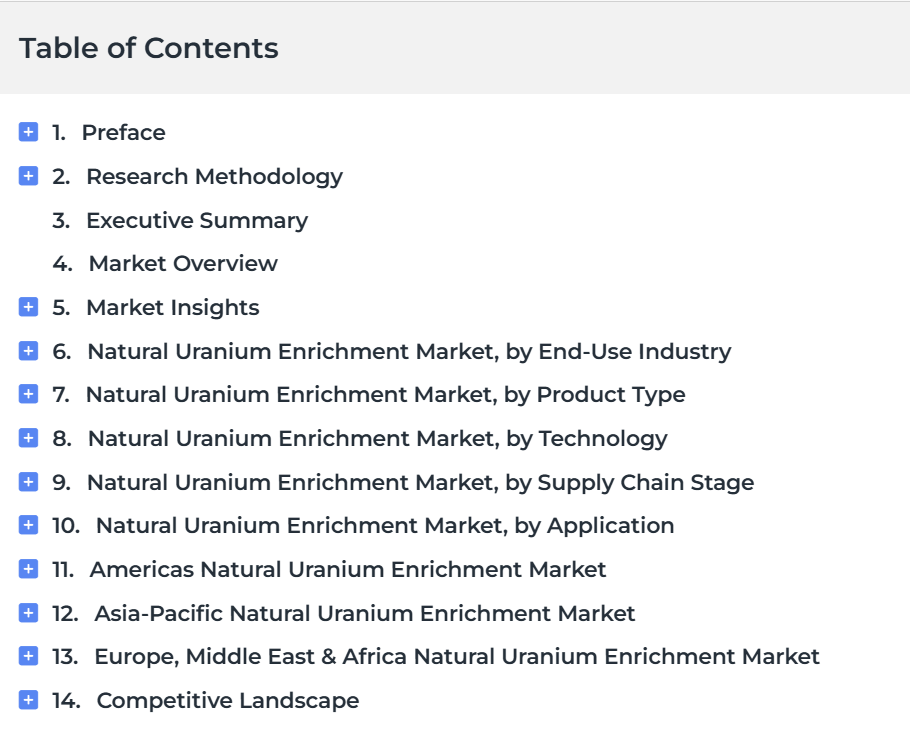
Task: Expand Competitive Landscape plus icon
Action: (x=28, y=700)
